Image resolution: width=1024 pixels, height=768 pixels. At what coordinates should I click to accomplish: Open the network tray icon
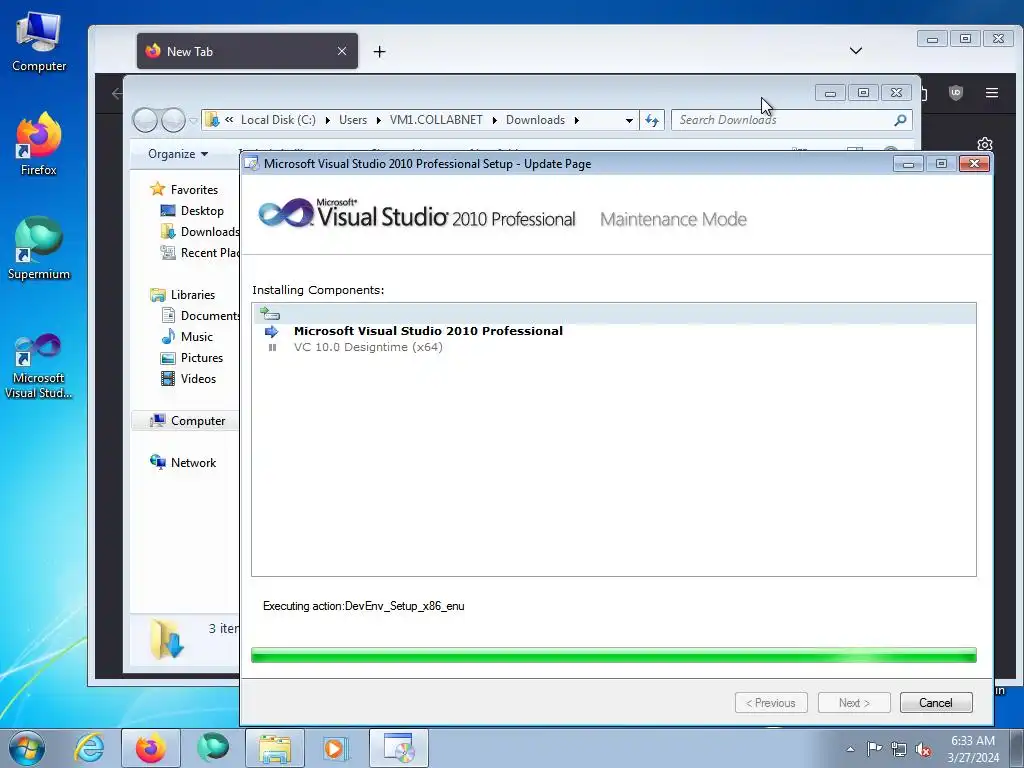pyautogui.click(x=899, y=749)
